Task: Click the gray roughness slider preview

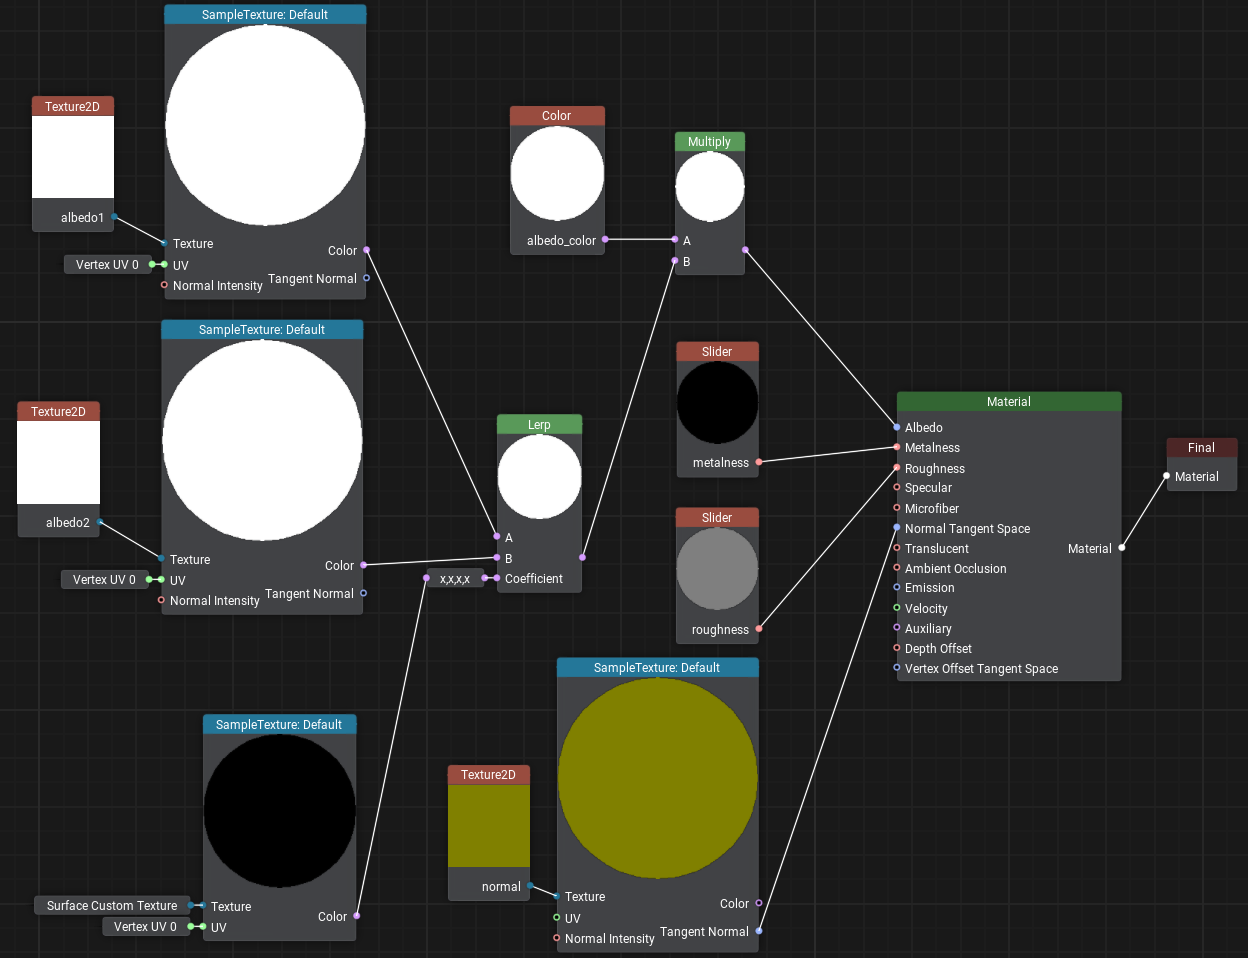Action: pyautogui.click(x=717, y=569)
